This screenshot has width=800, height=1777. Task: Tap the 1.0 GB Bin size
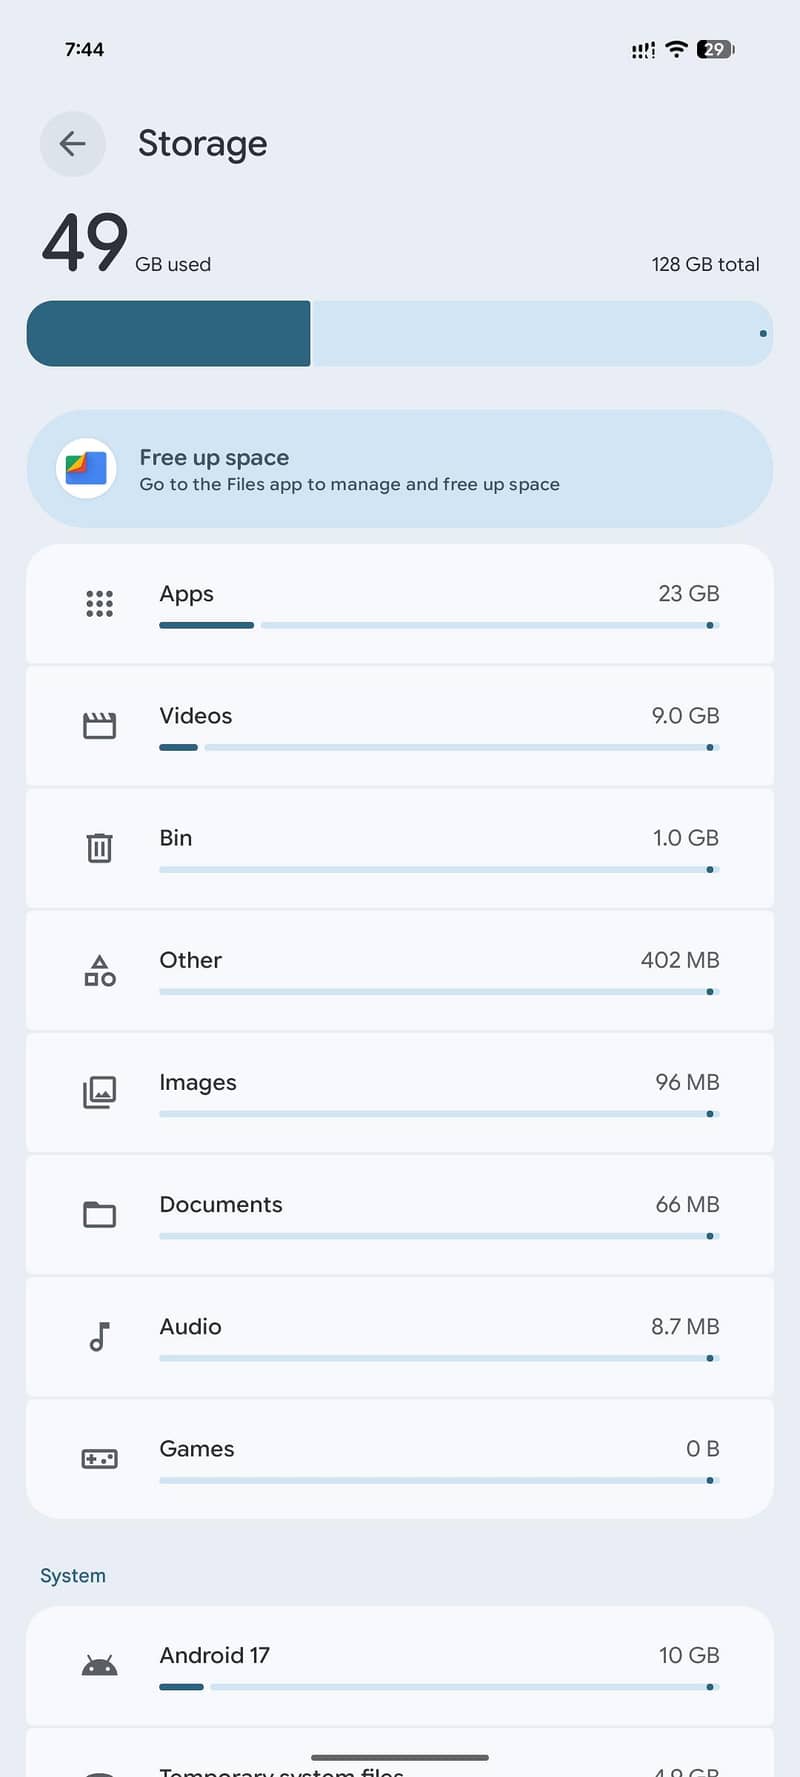click(x=686, y=838)
